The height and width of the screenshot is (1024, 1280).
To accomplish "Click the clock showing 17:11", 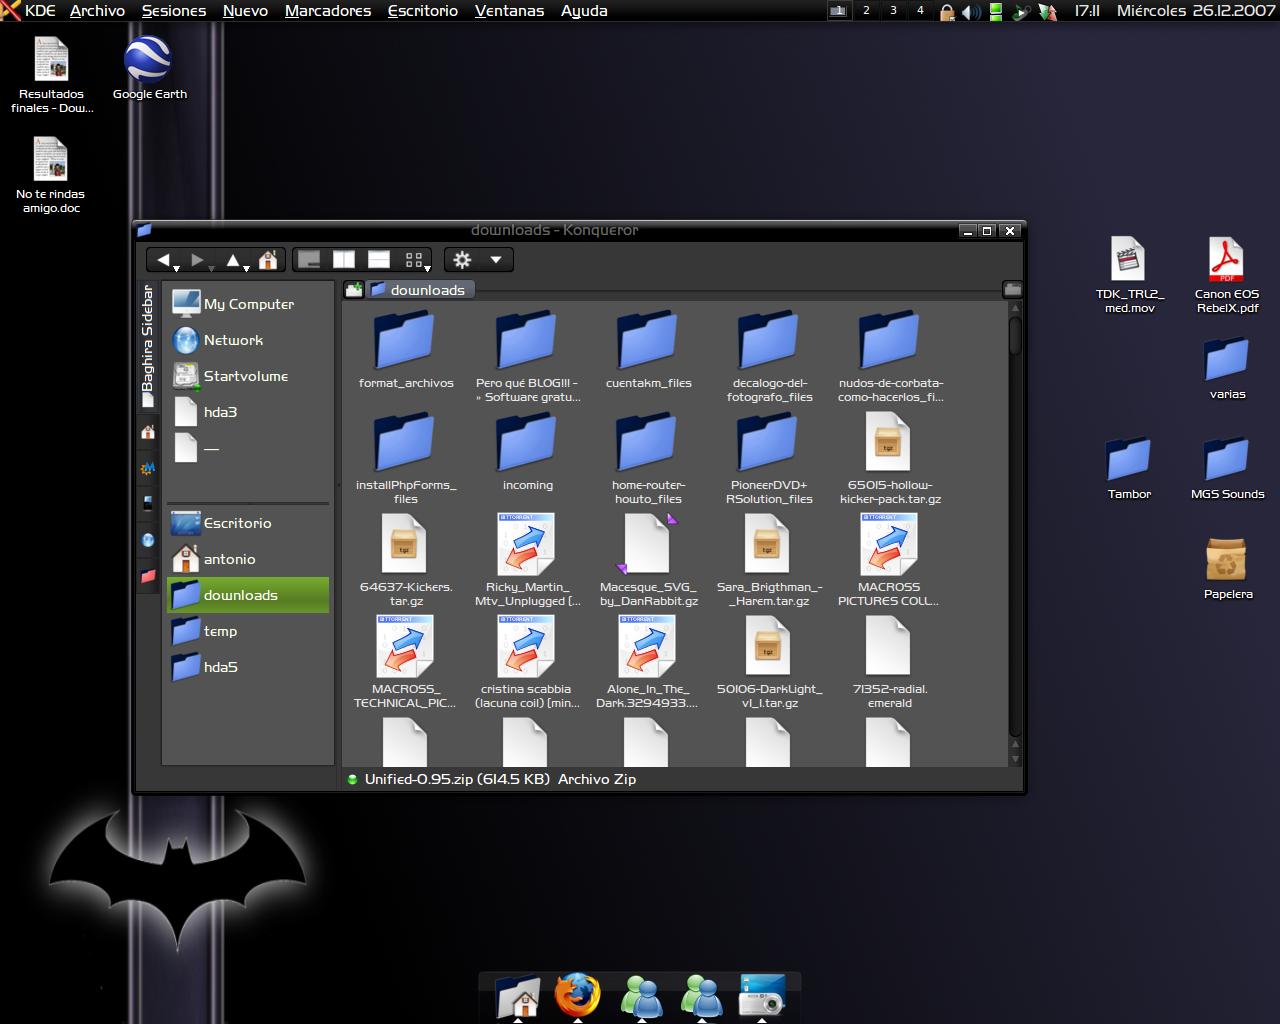I will click(1087, 11).
